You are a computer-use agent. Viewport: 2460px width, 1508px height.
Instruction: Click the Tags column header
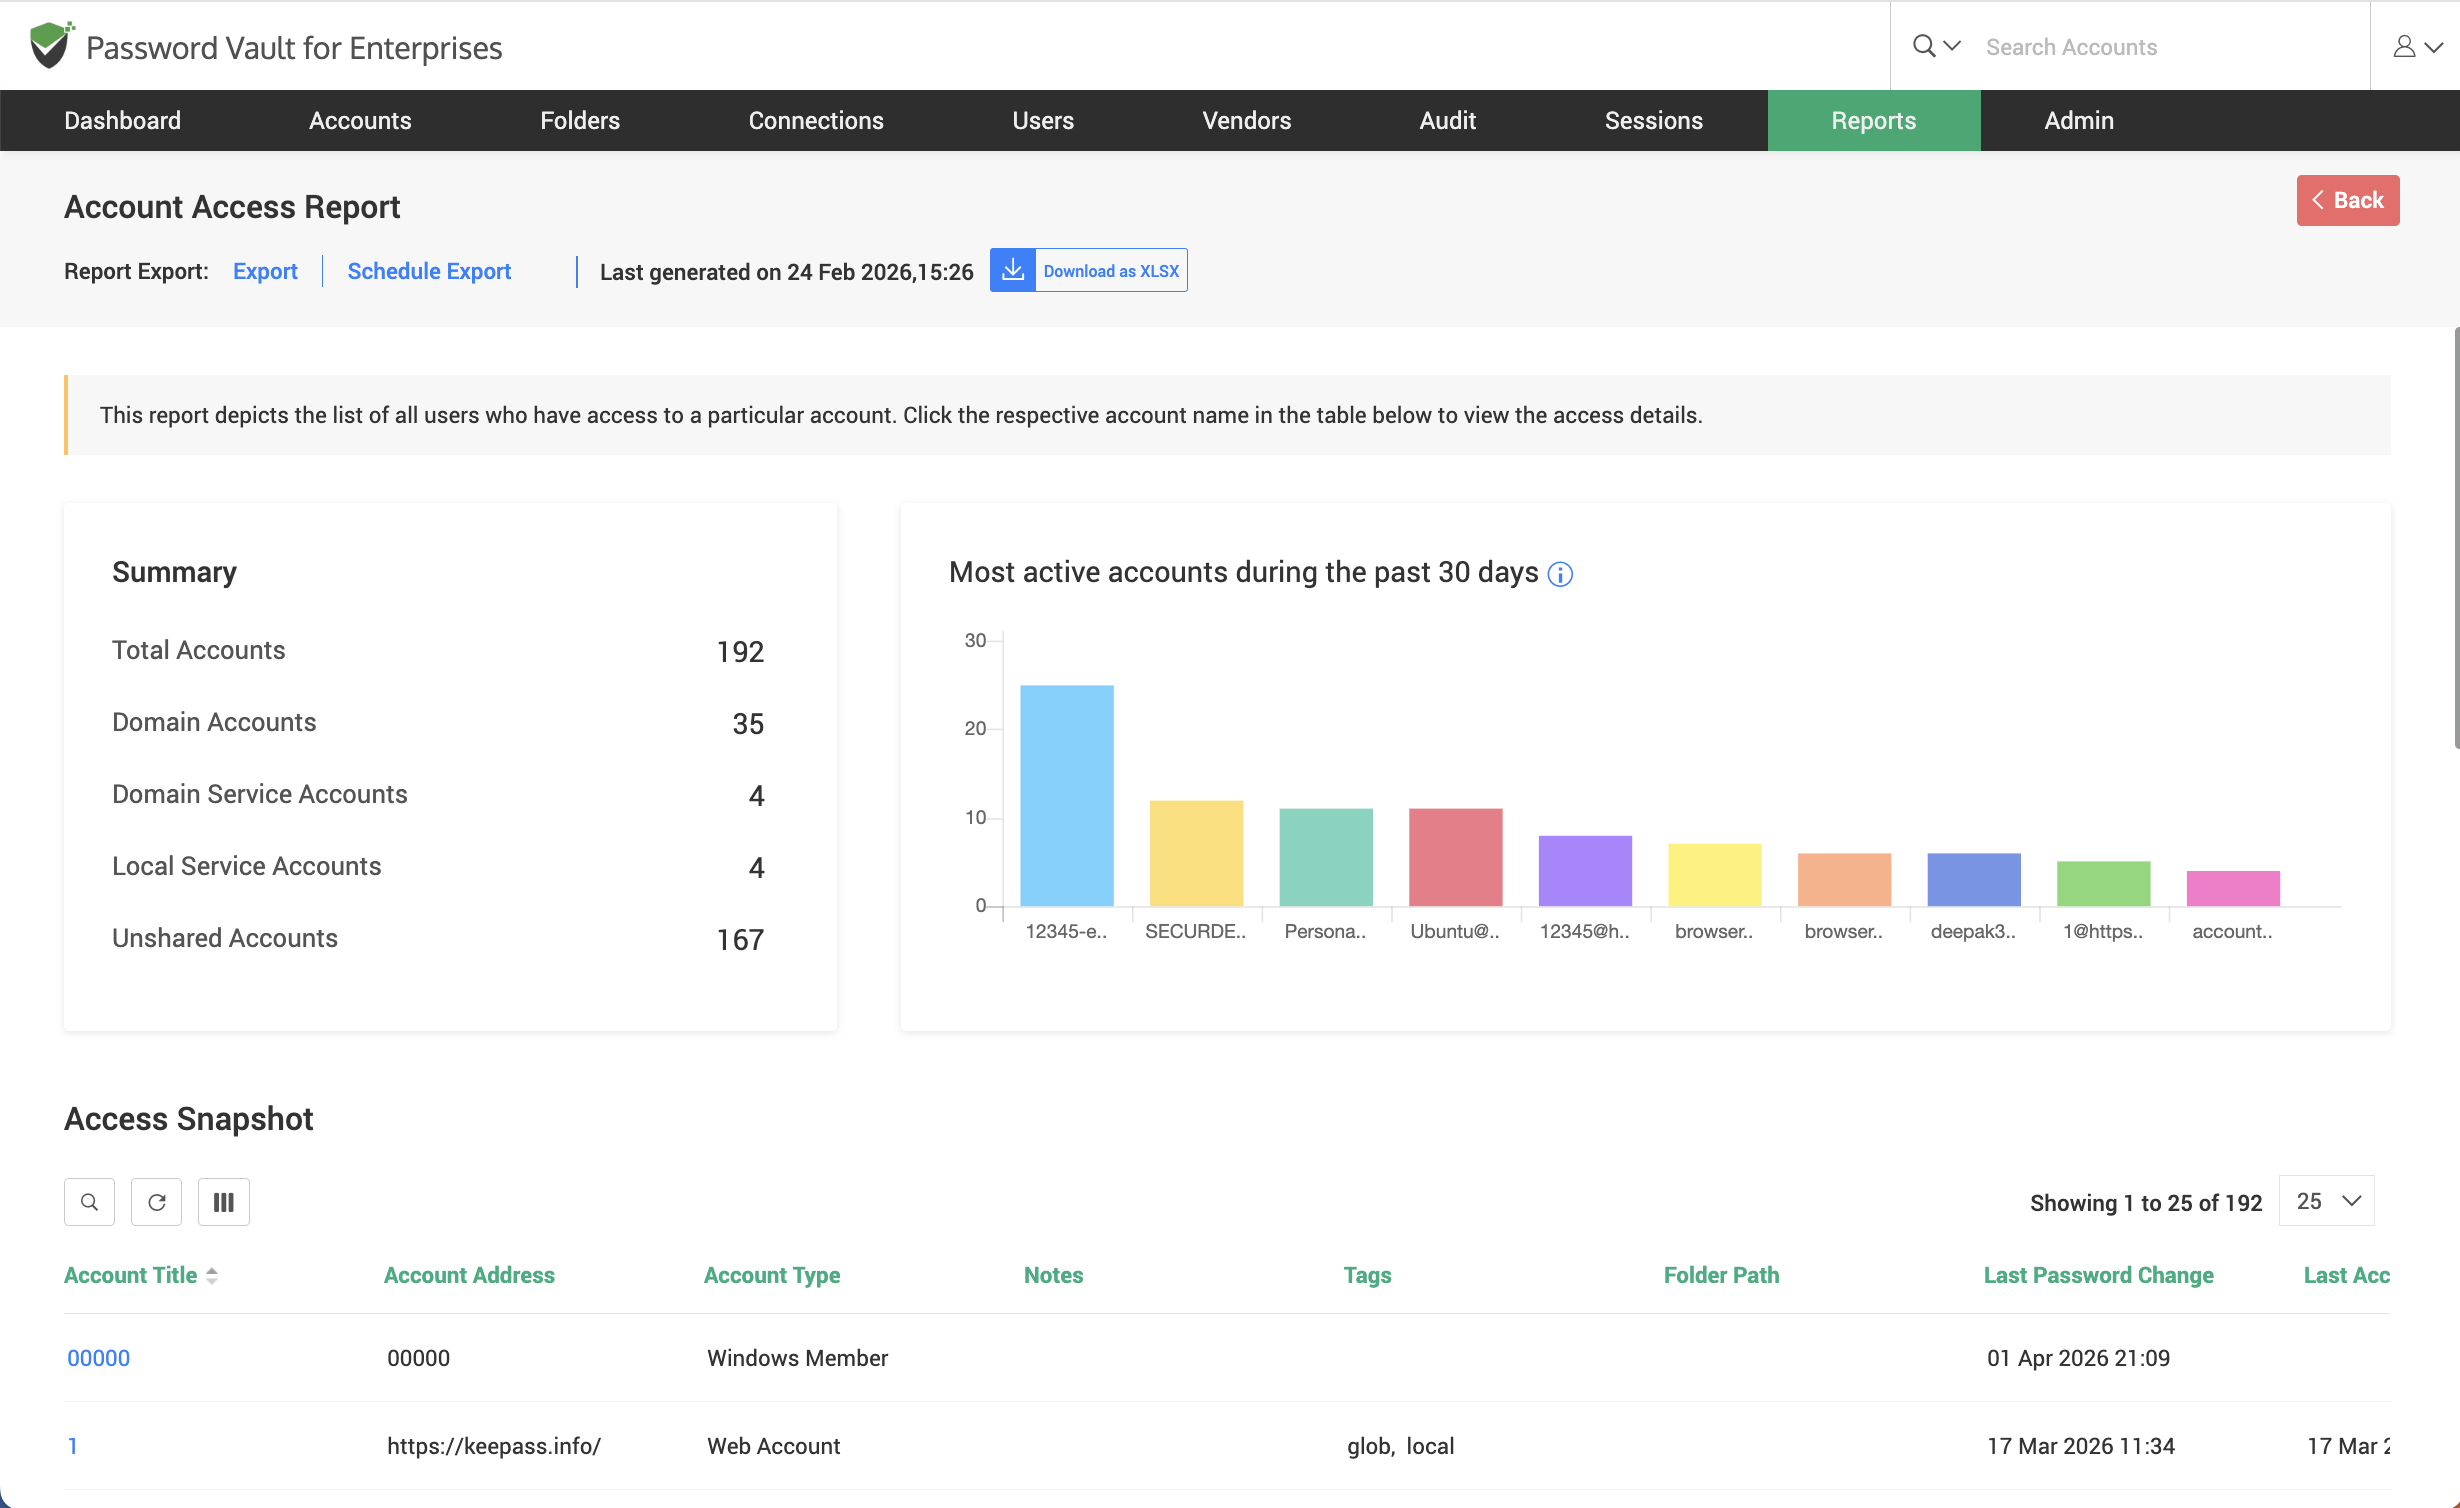click(1367, 1275)
